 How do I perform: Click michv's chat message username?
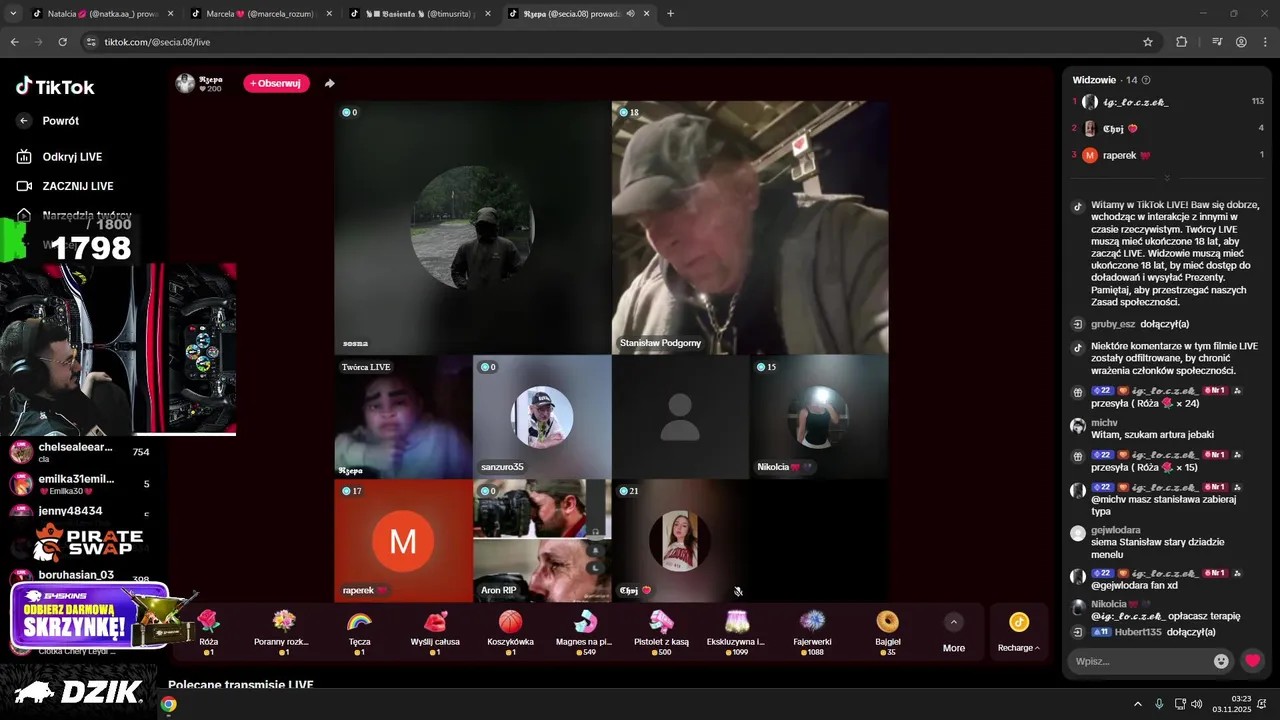(x=1104, y=423)
